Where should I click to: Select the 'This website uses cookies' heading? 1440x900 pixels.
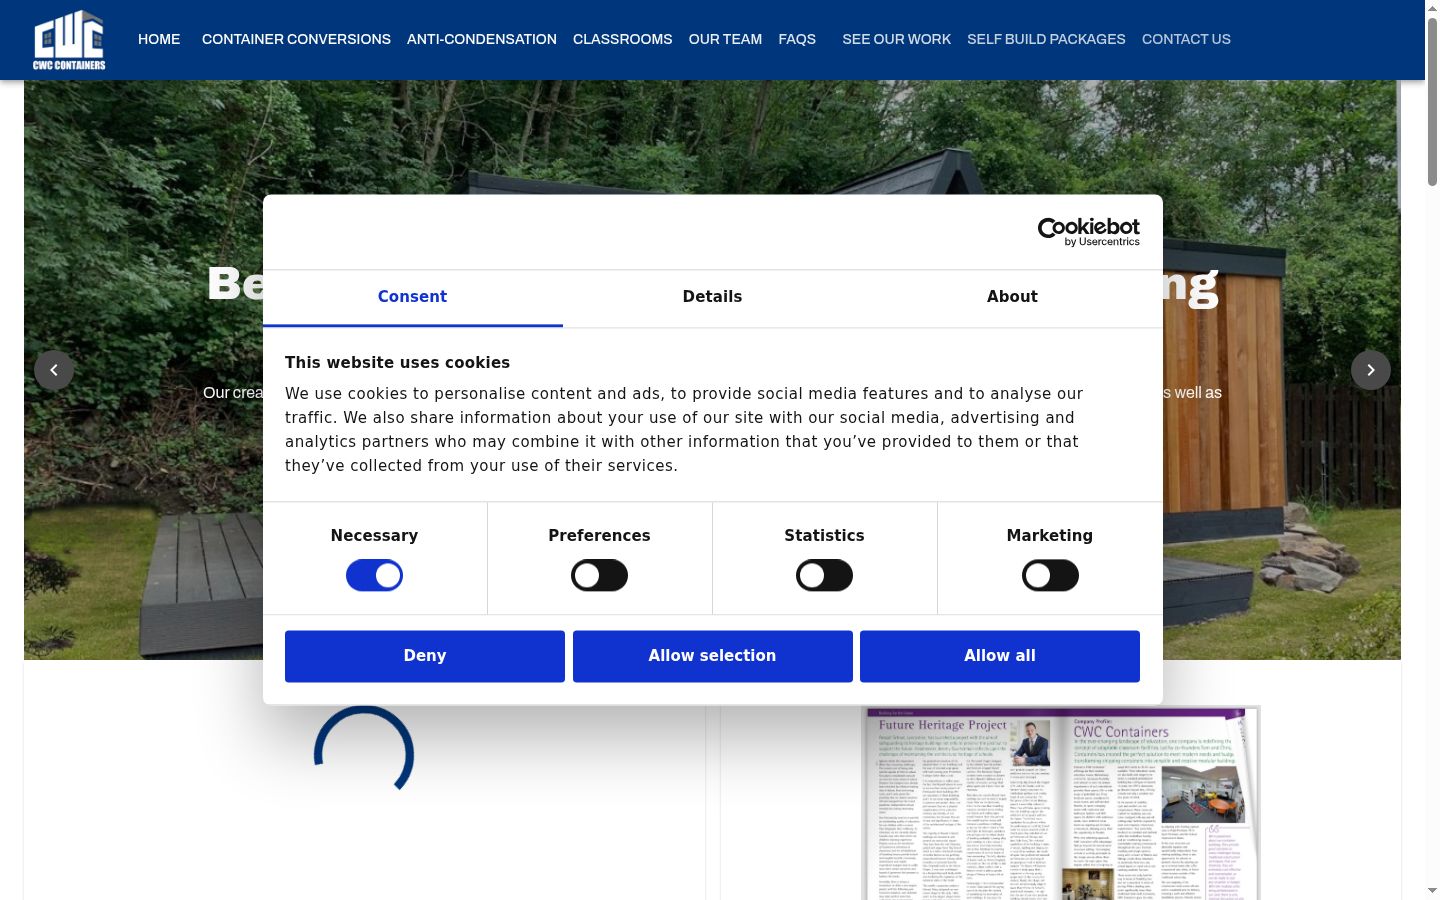[x=397, y=363]
